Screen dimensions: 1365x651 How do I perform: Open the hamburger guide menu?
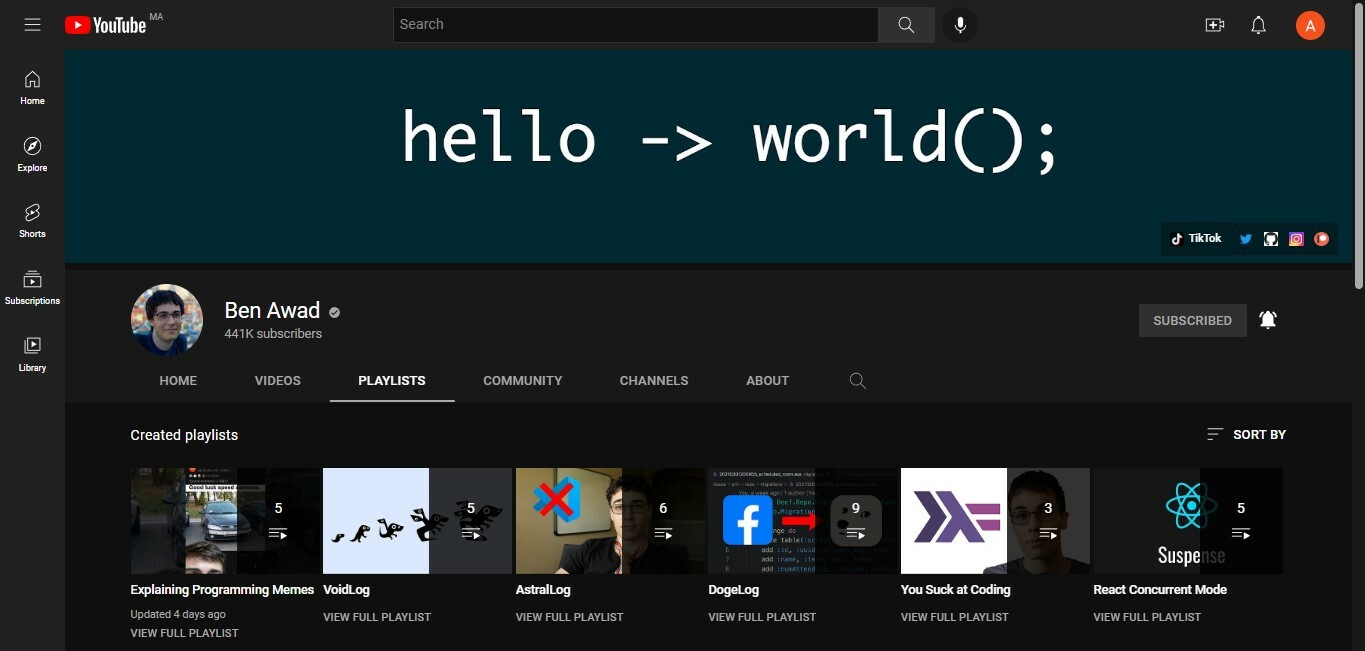pyautogui.click(x=32, y=25)
